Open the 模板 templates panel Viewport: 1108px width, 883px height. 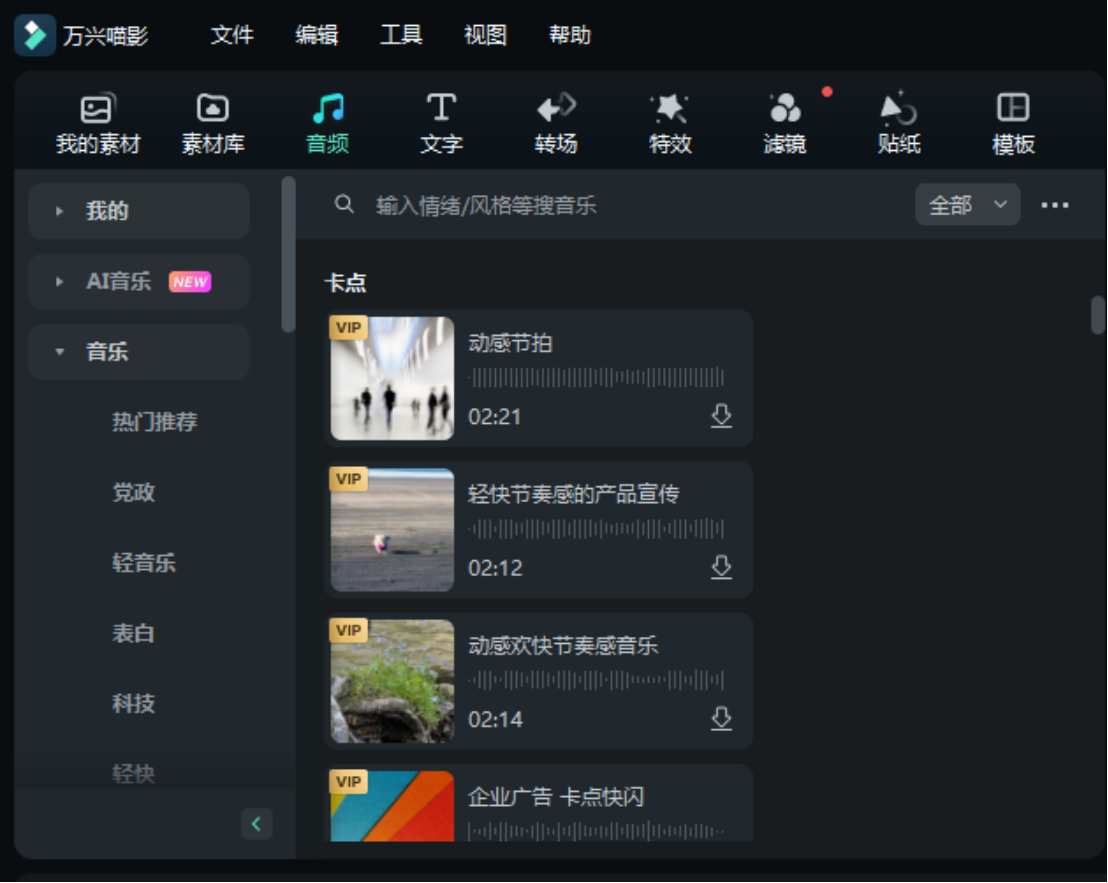[x=1011, y=120]
